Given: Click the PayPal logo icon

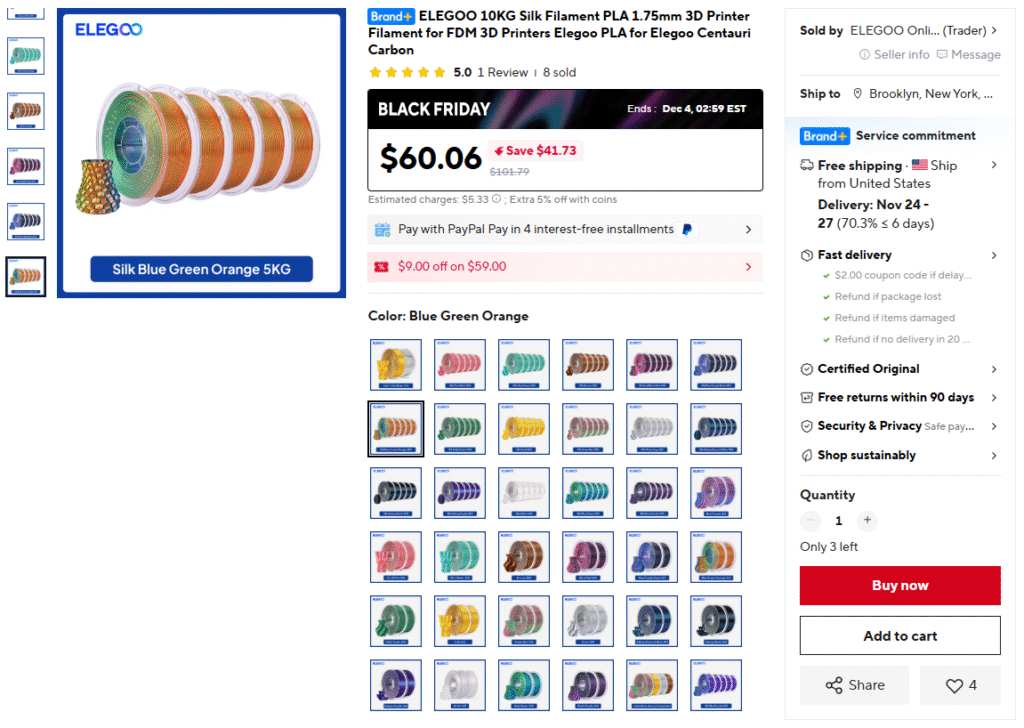Looking at the screenshot, I should click(x=687, y=229).
